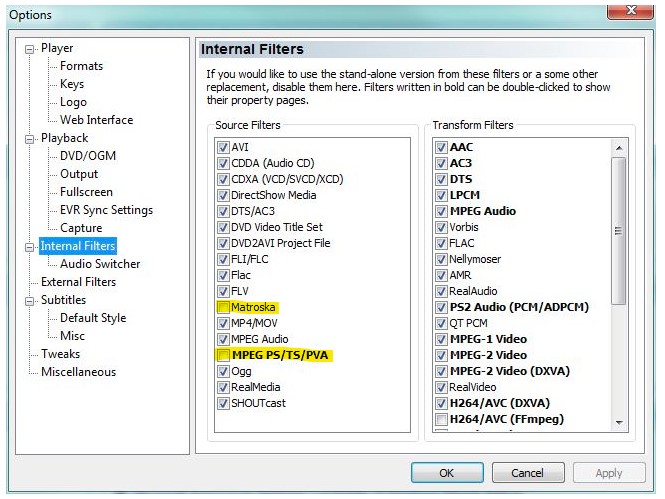
Task: Disable H264/AVC (DXVA) filter
Action: (x=441, y=403)
